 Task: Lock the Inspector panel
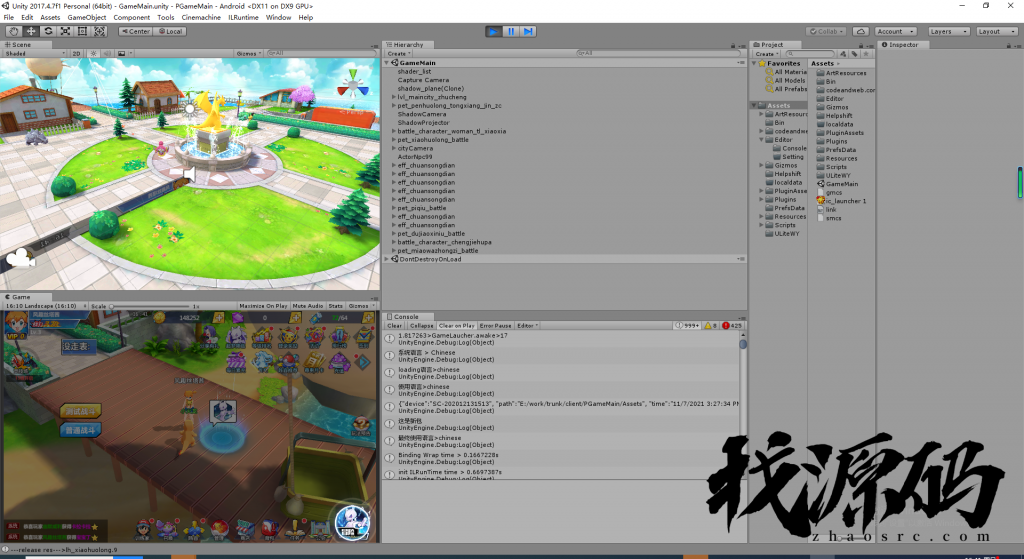pos(1009,45)
